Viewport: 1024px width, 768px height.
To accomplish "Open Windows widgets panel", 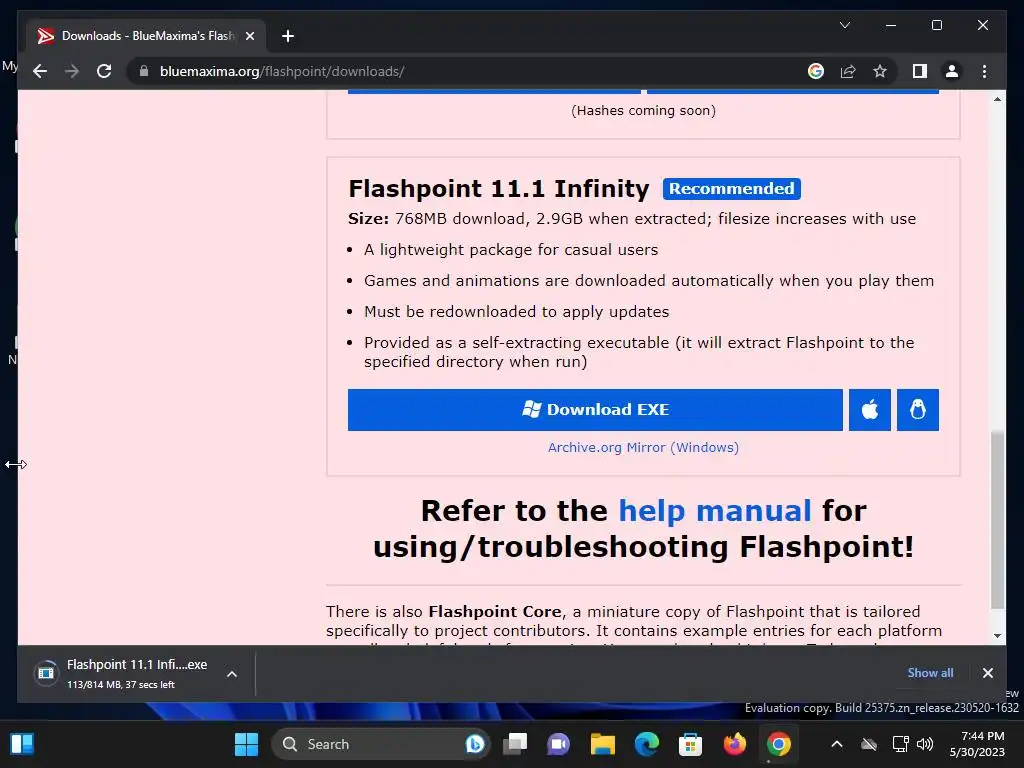I will (x=22, y=744).
